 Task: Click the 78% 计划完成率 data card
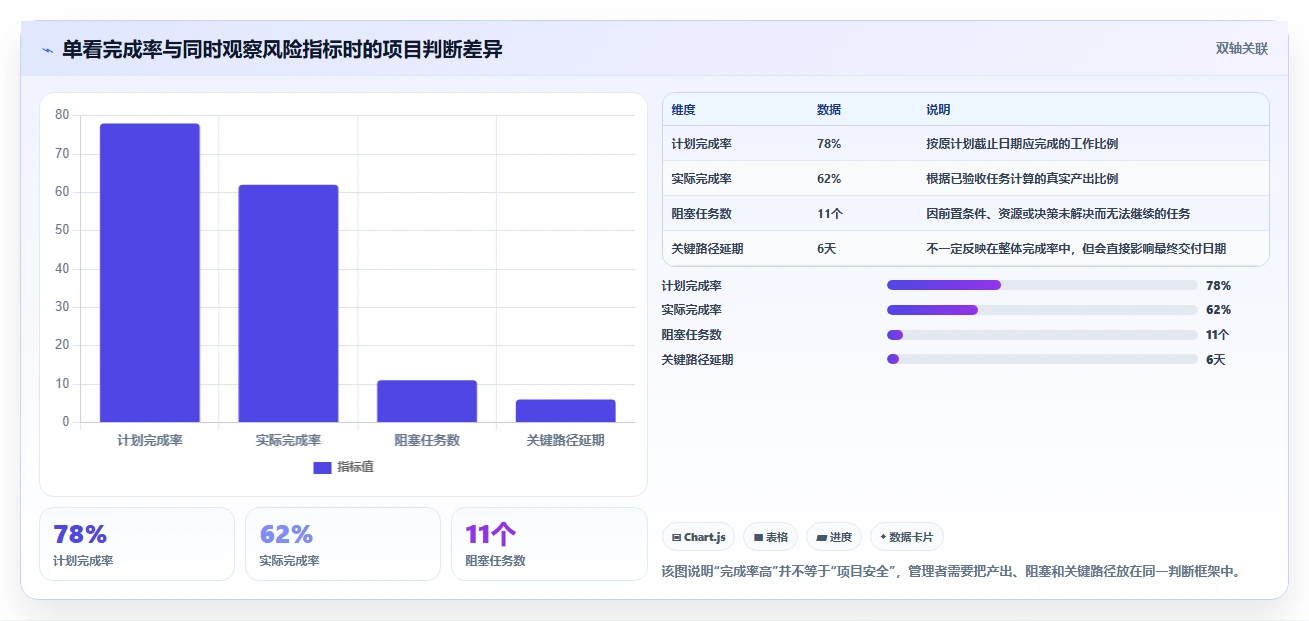[137, 544]
